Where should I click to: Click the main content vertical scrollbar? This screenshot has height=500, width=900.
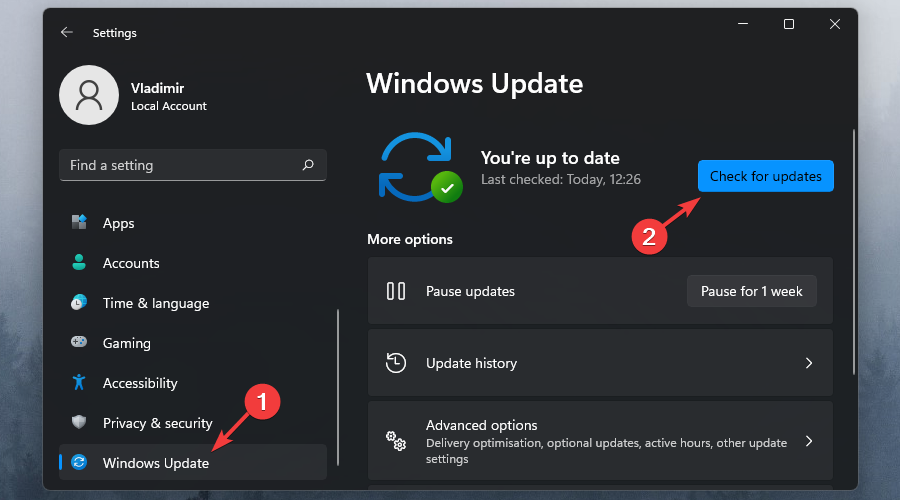pyautogui.click(x=853, y=250)
